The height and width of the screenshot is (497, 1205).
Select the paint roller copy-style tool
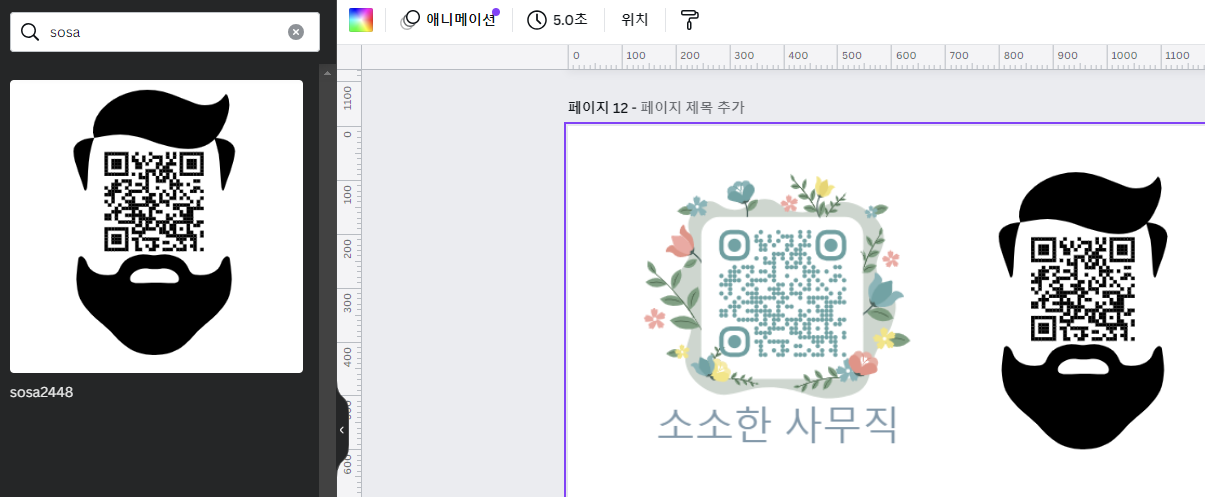coord(690,20)
